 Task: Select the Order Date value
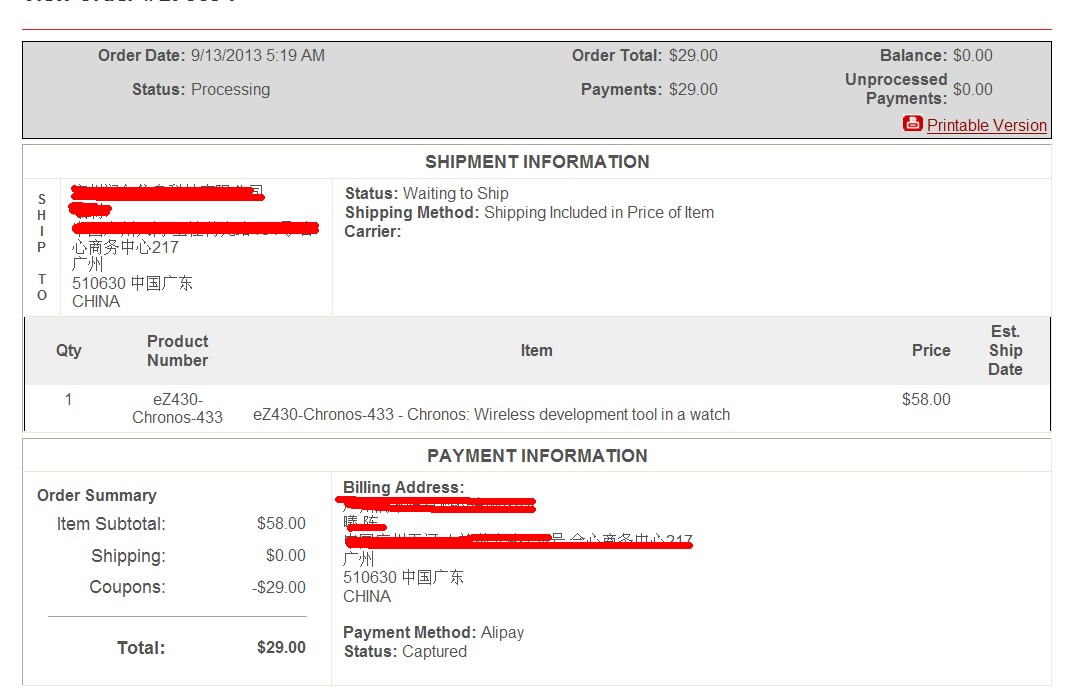pos(257,56)
